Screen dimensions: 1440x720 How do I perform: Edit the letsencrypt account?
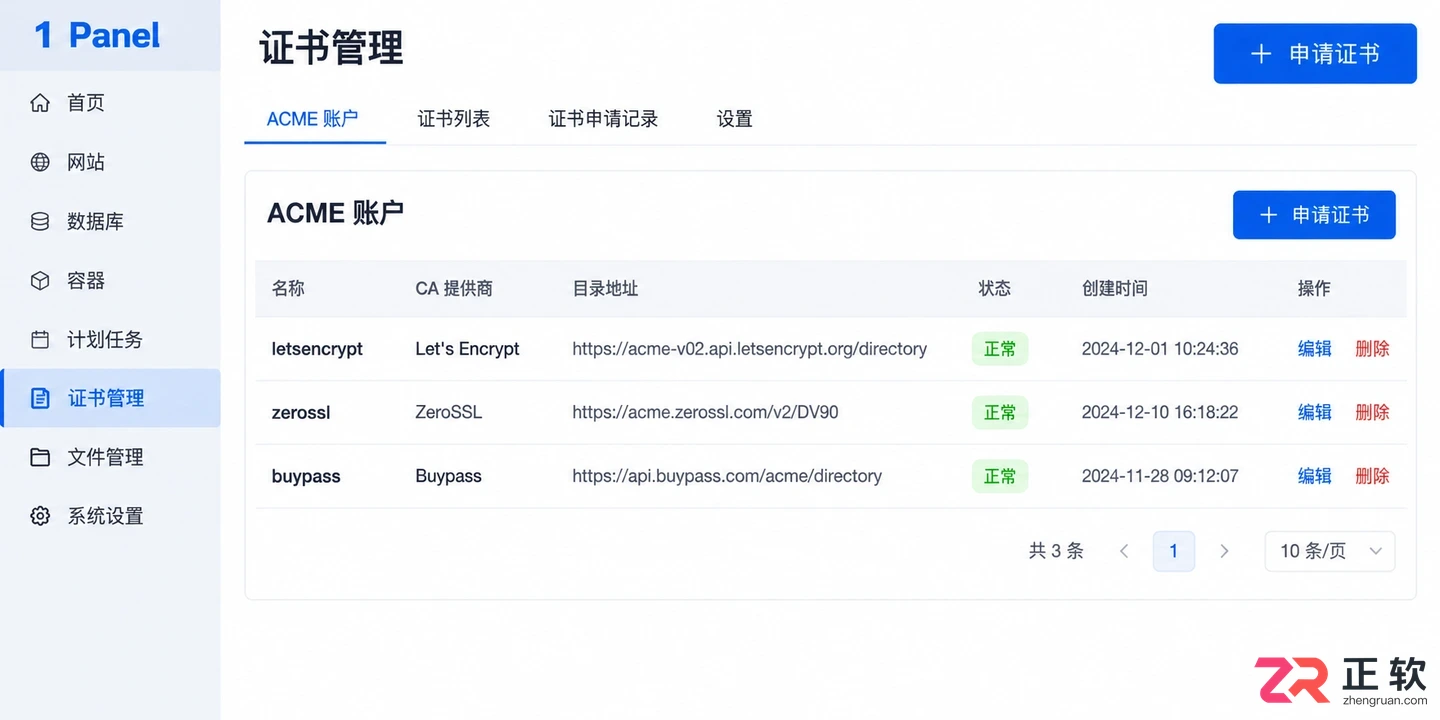pyautogui.click(x=1314, y=349)
